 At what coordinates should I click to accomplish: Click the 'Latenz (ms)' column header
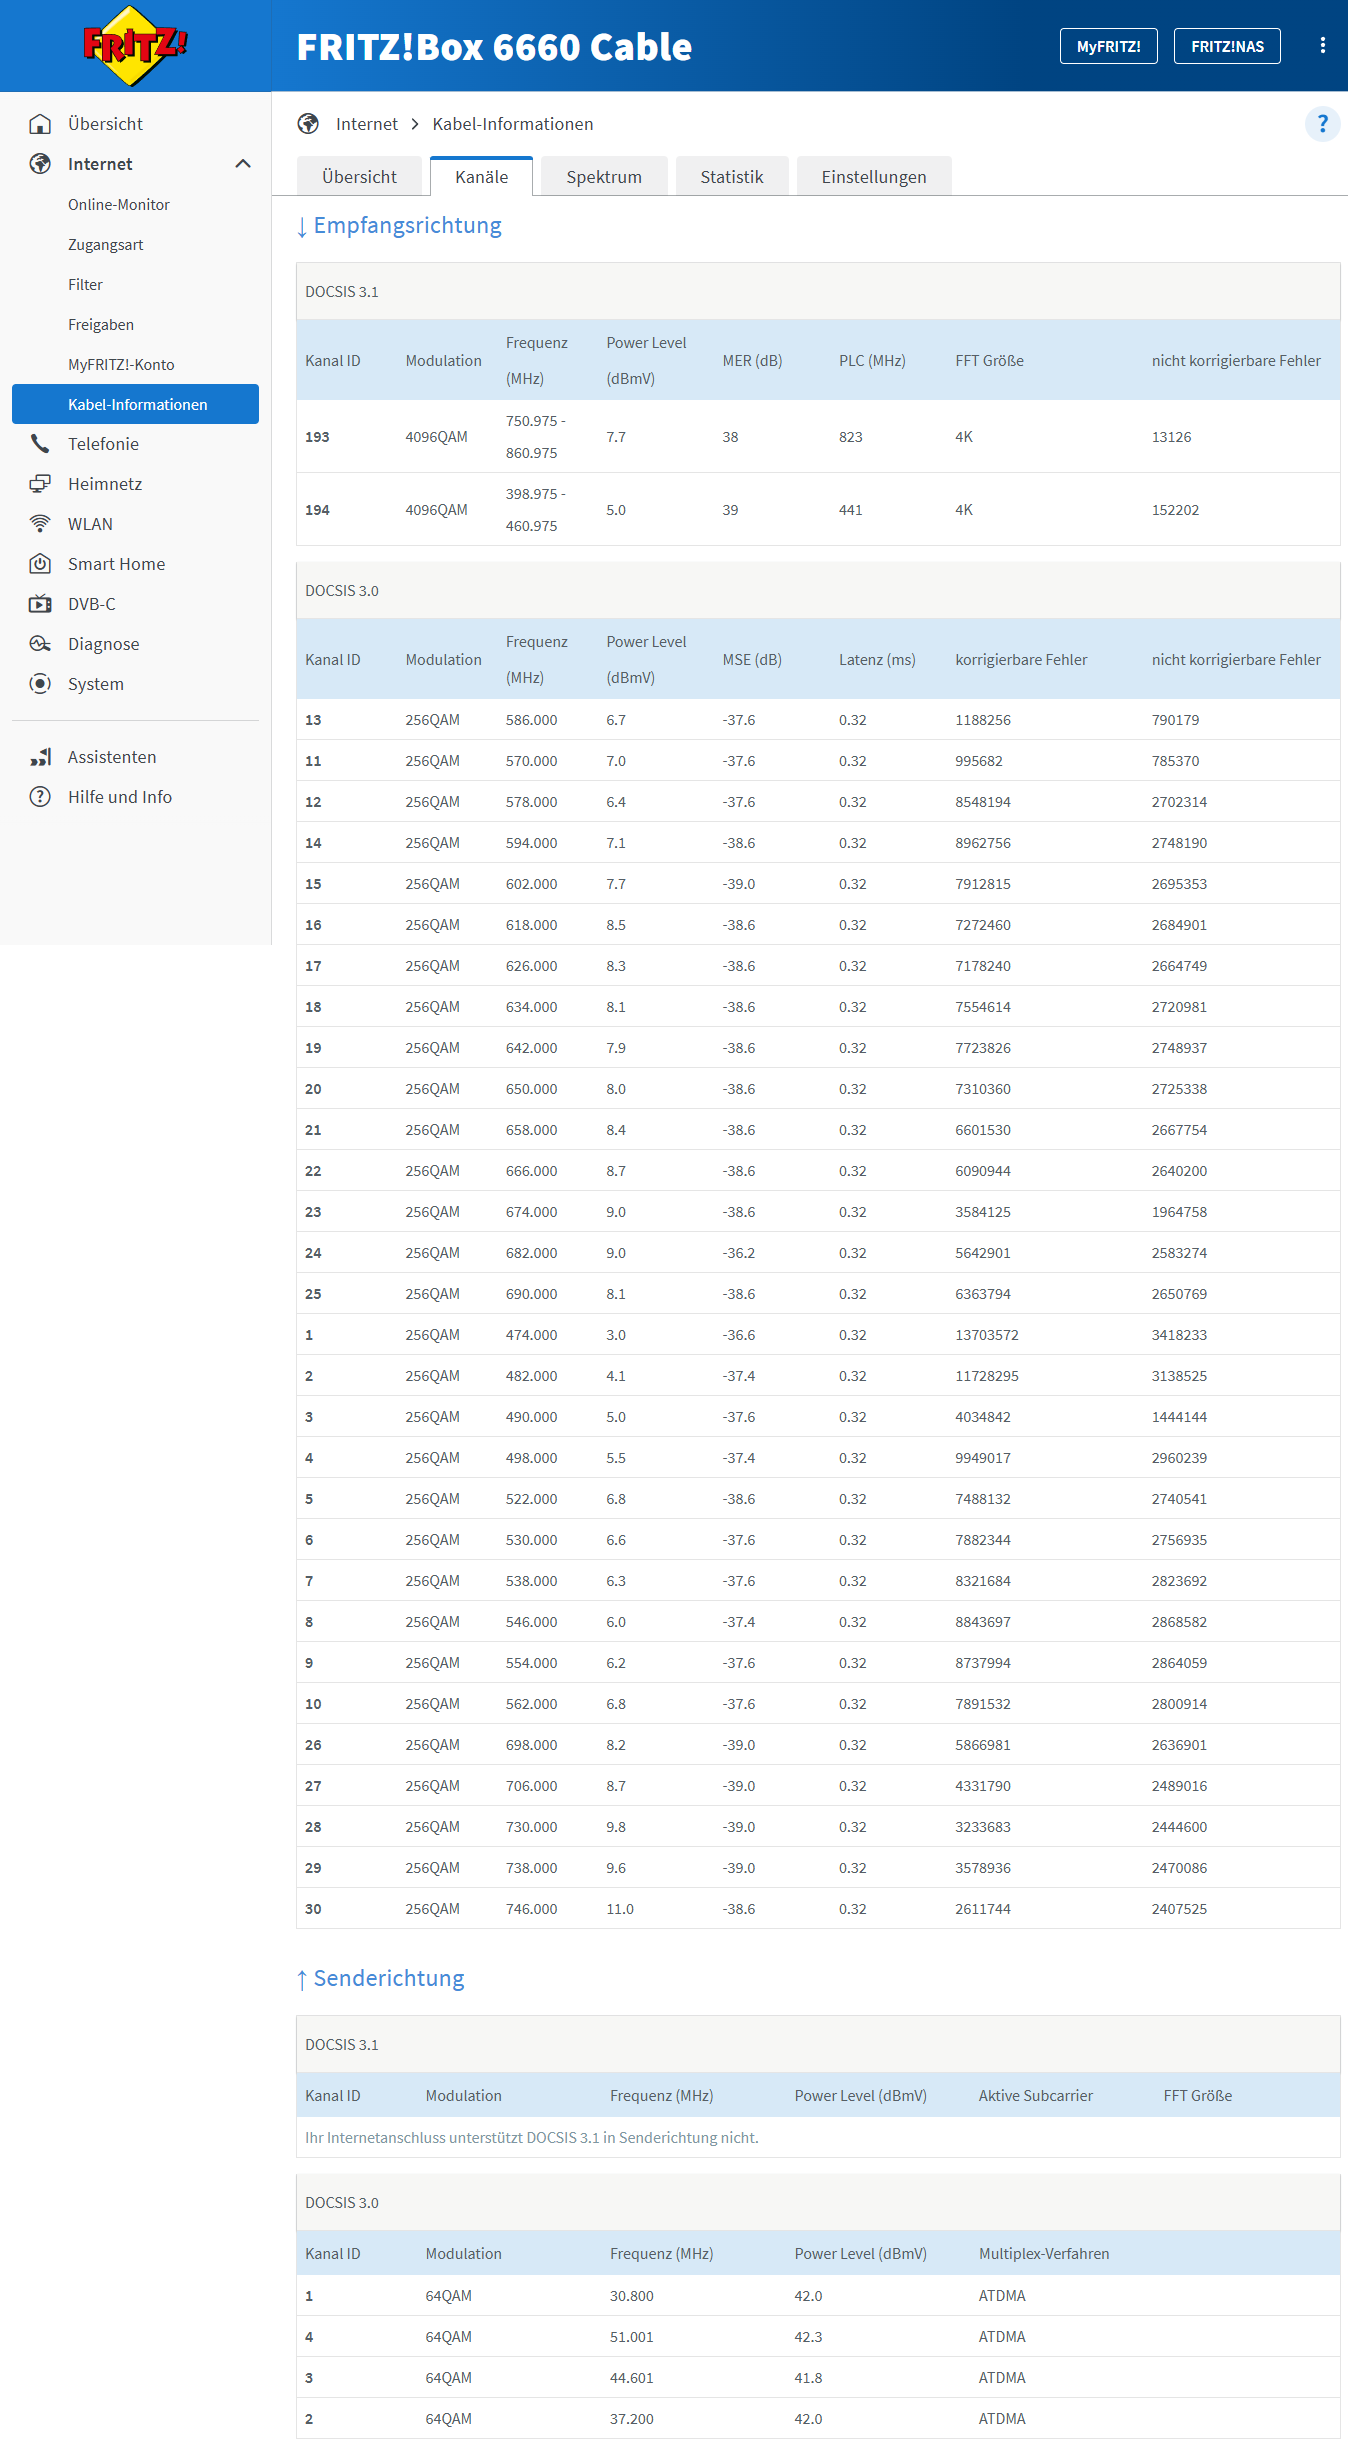coord(877,660)
